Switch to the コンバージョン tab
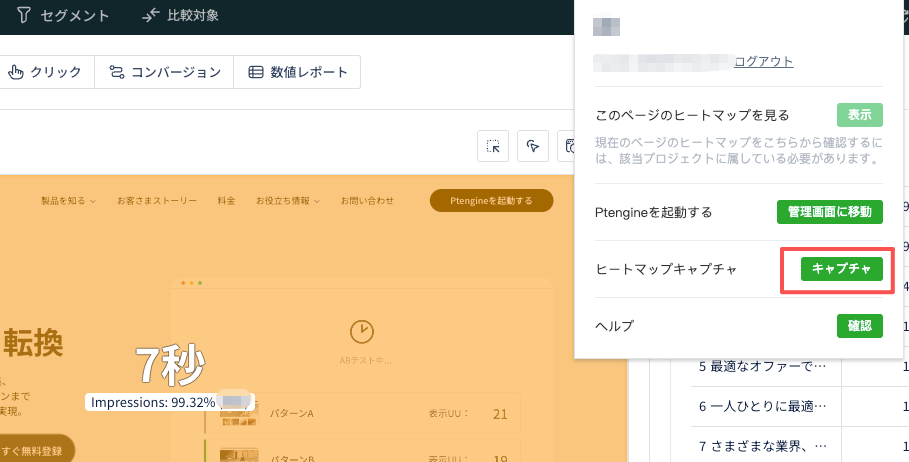Viewport: 909px width, 462px height. pyautogui.click(x=164, y=72)
